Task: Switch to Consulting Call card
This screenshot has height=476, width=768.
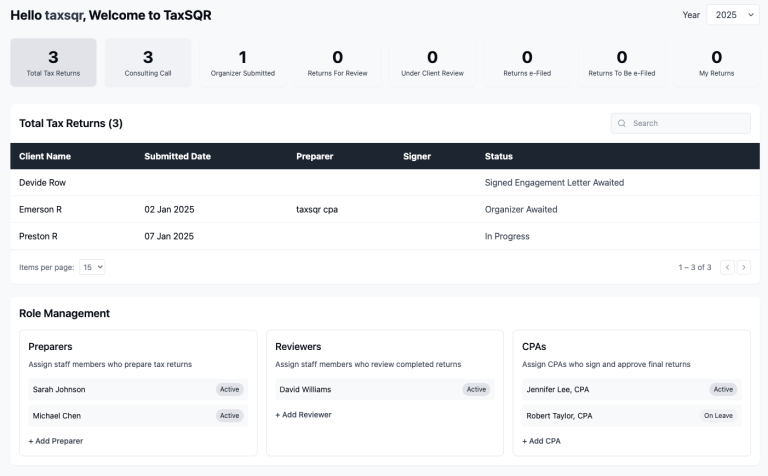Action: point(148,62)
